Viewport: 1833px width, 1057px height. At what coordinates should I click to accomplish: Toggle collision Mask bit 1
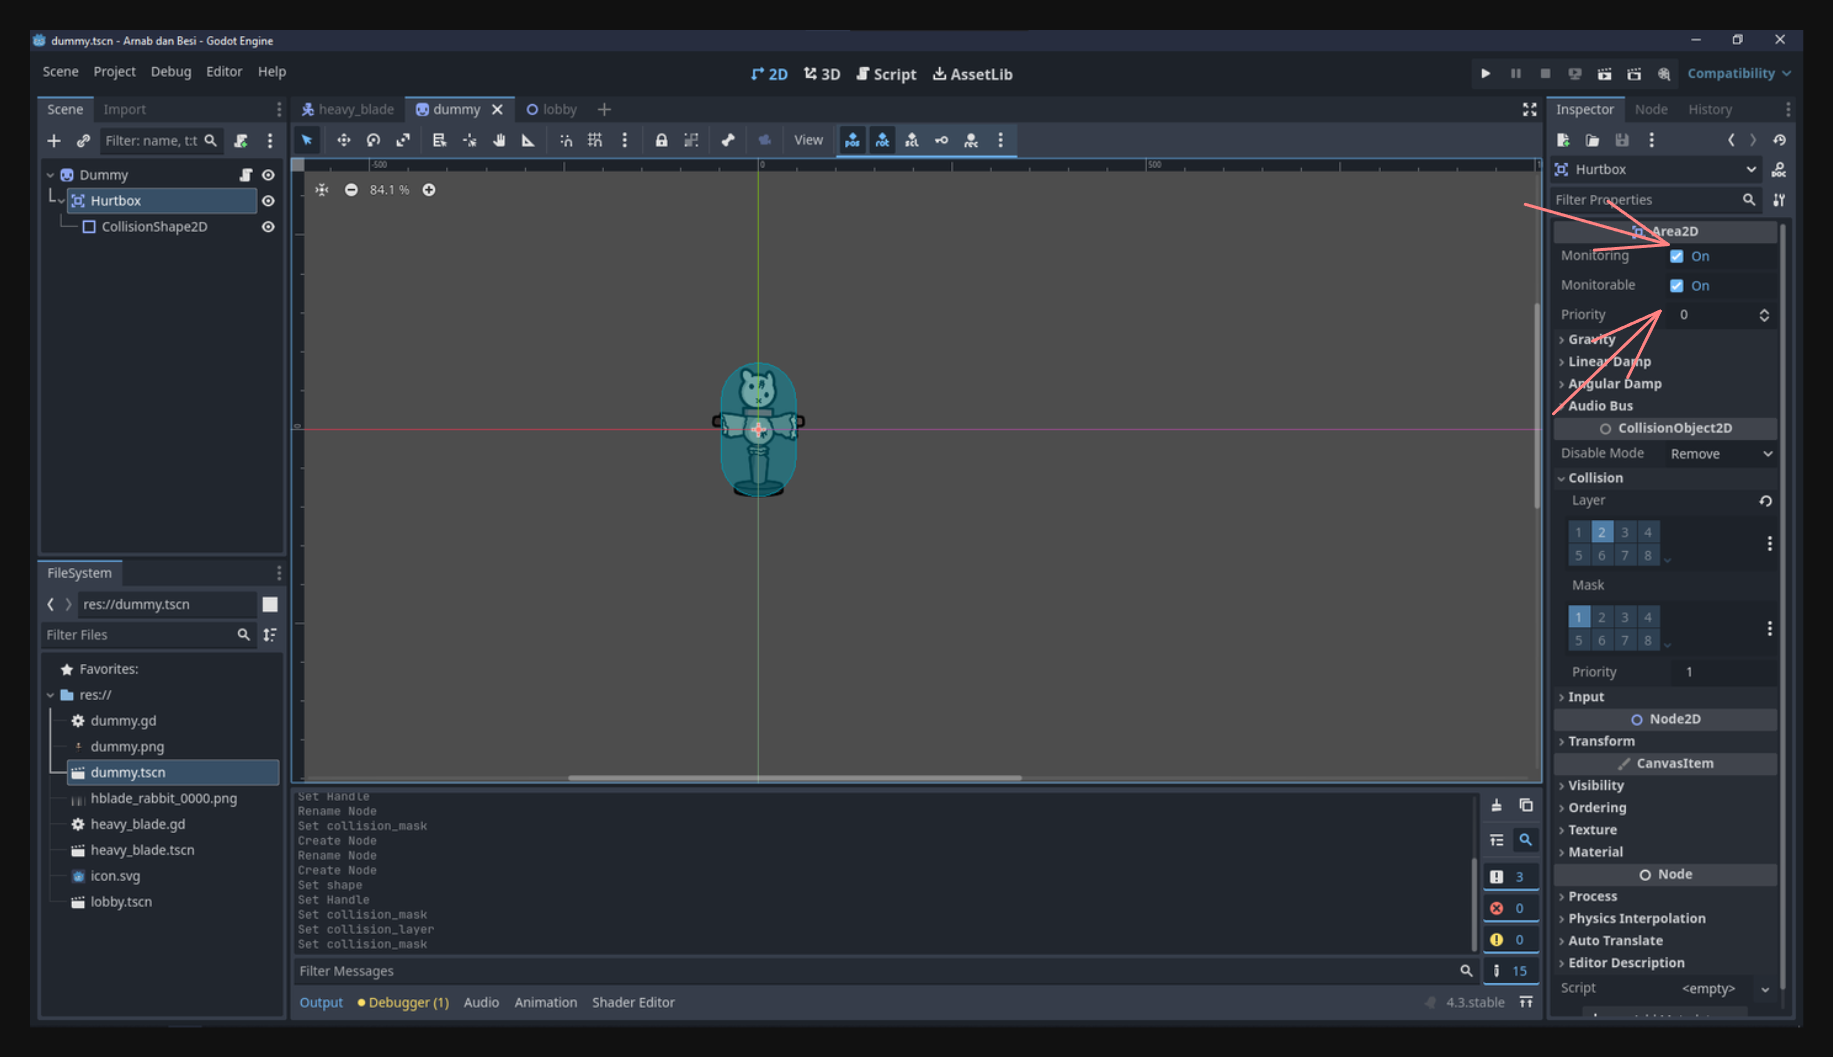click(x=1578, y=617)
